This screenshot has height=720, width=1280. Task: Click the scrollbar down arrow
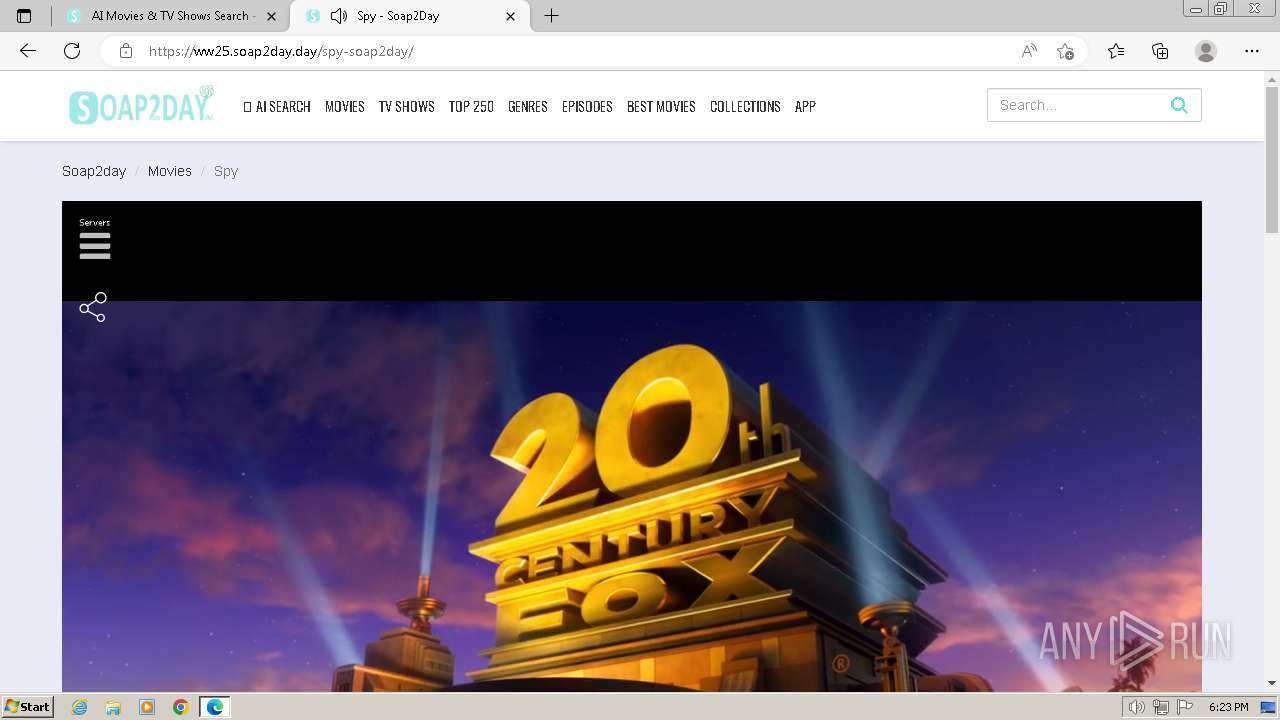[1272, 683]
